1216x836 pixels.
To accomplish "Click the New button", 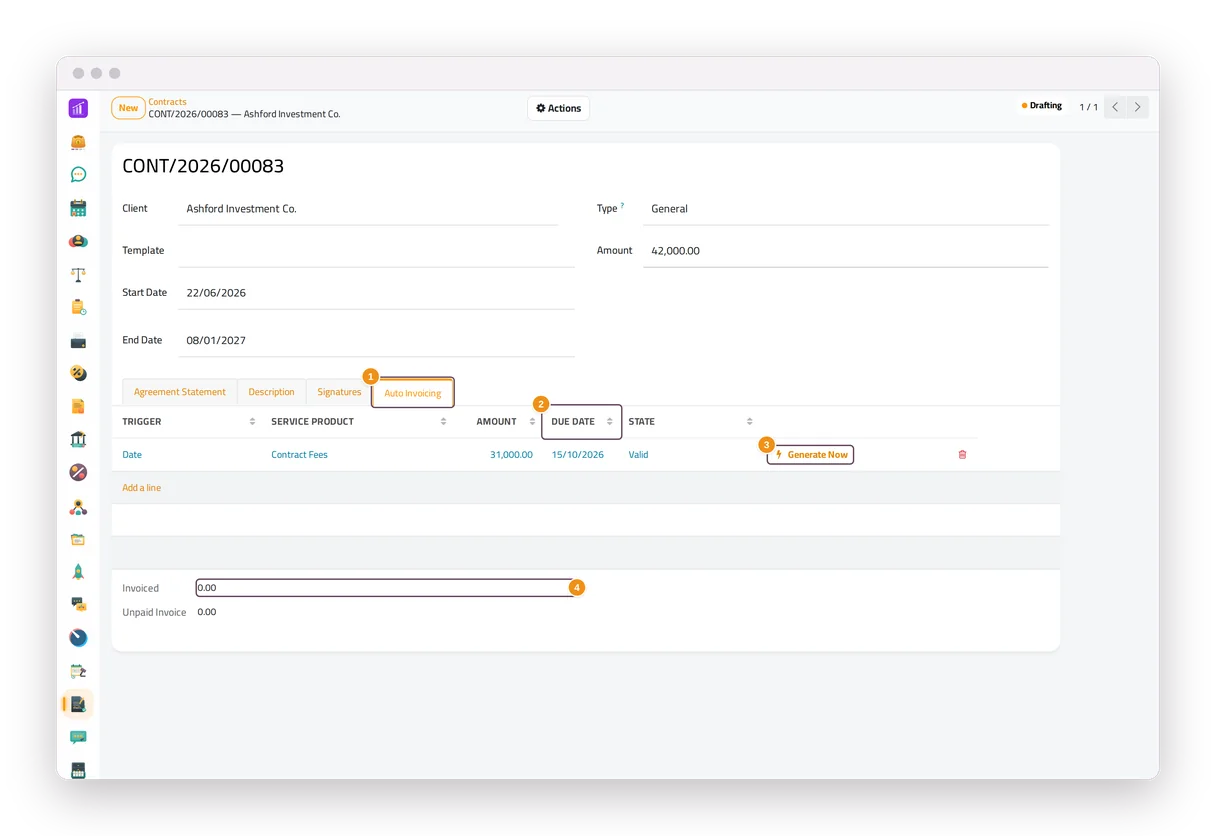I will (x=128, y=108).
